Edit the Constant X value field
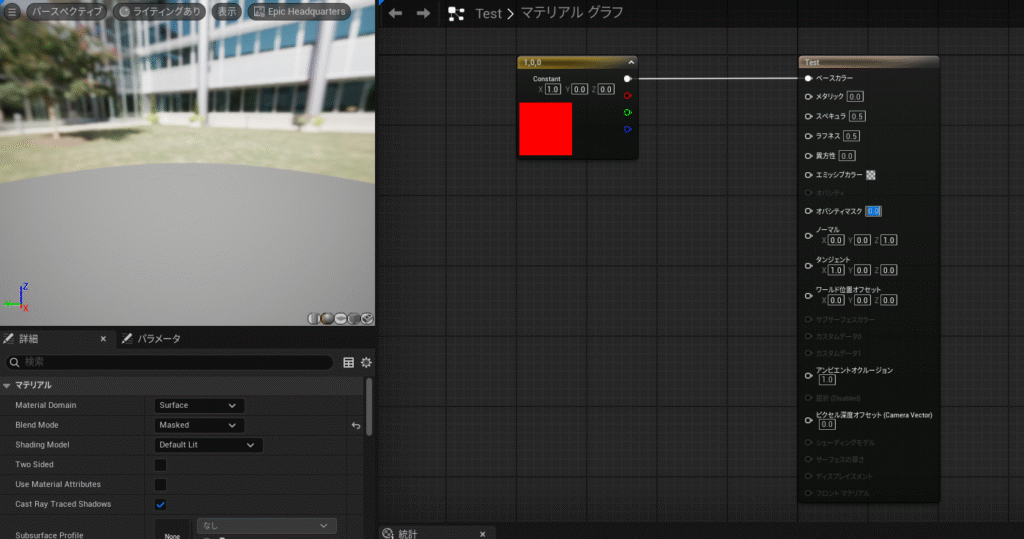 [x=552, y=90]
